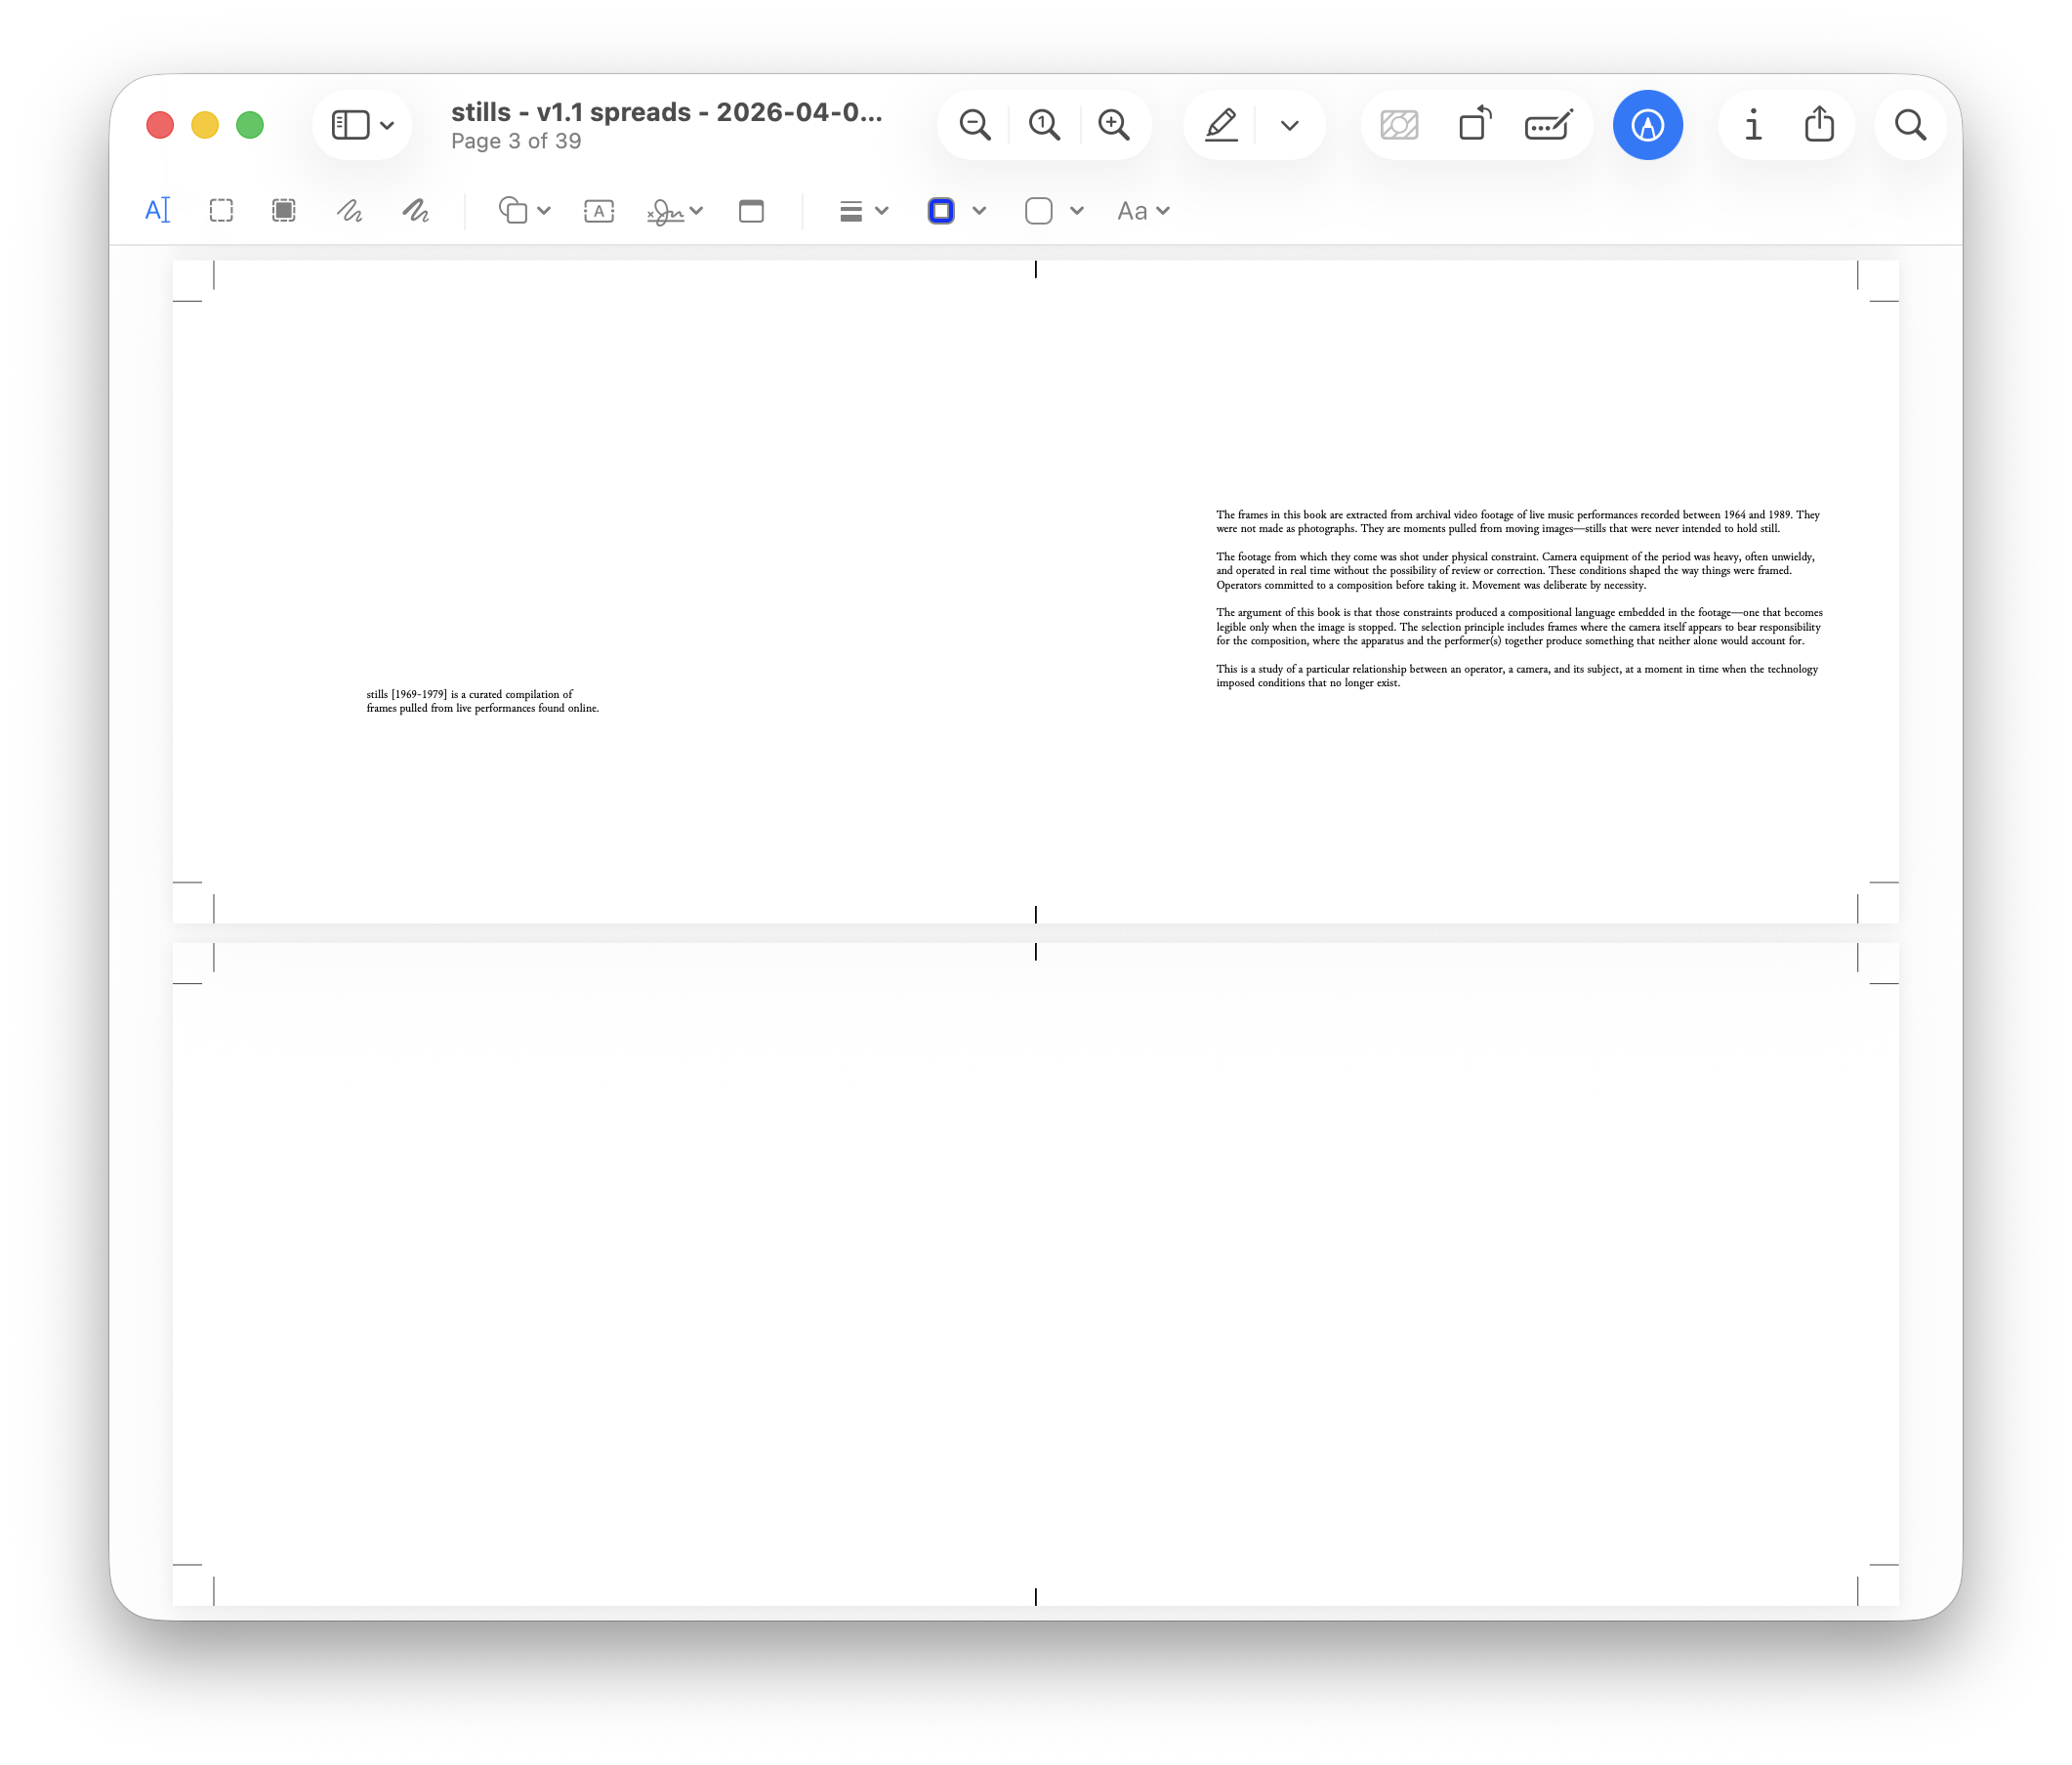2072x1765 pixels.
Task: Open the Share menu
Action: 1819,125
